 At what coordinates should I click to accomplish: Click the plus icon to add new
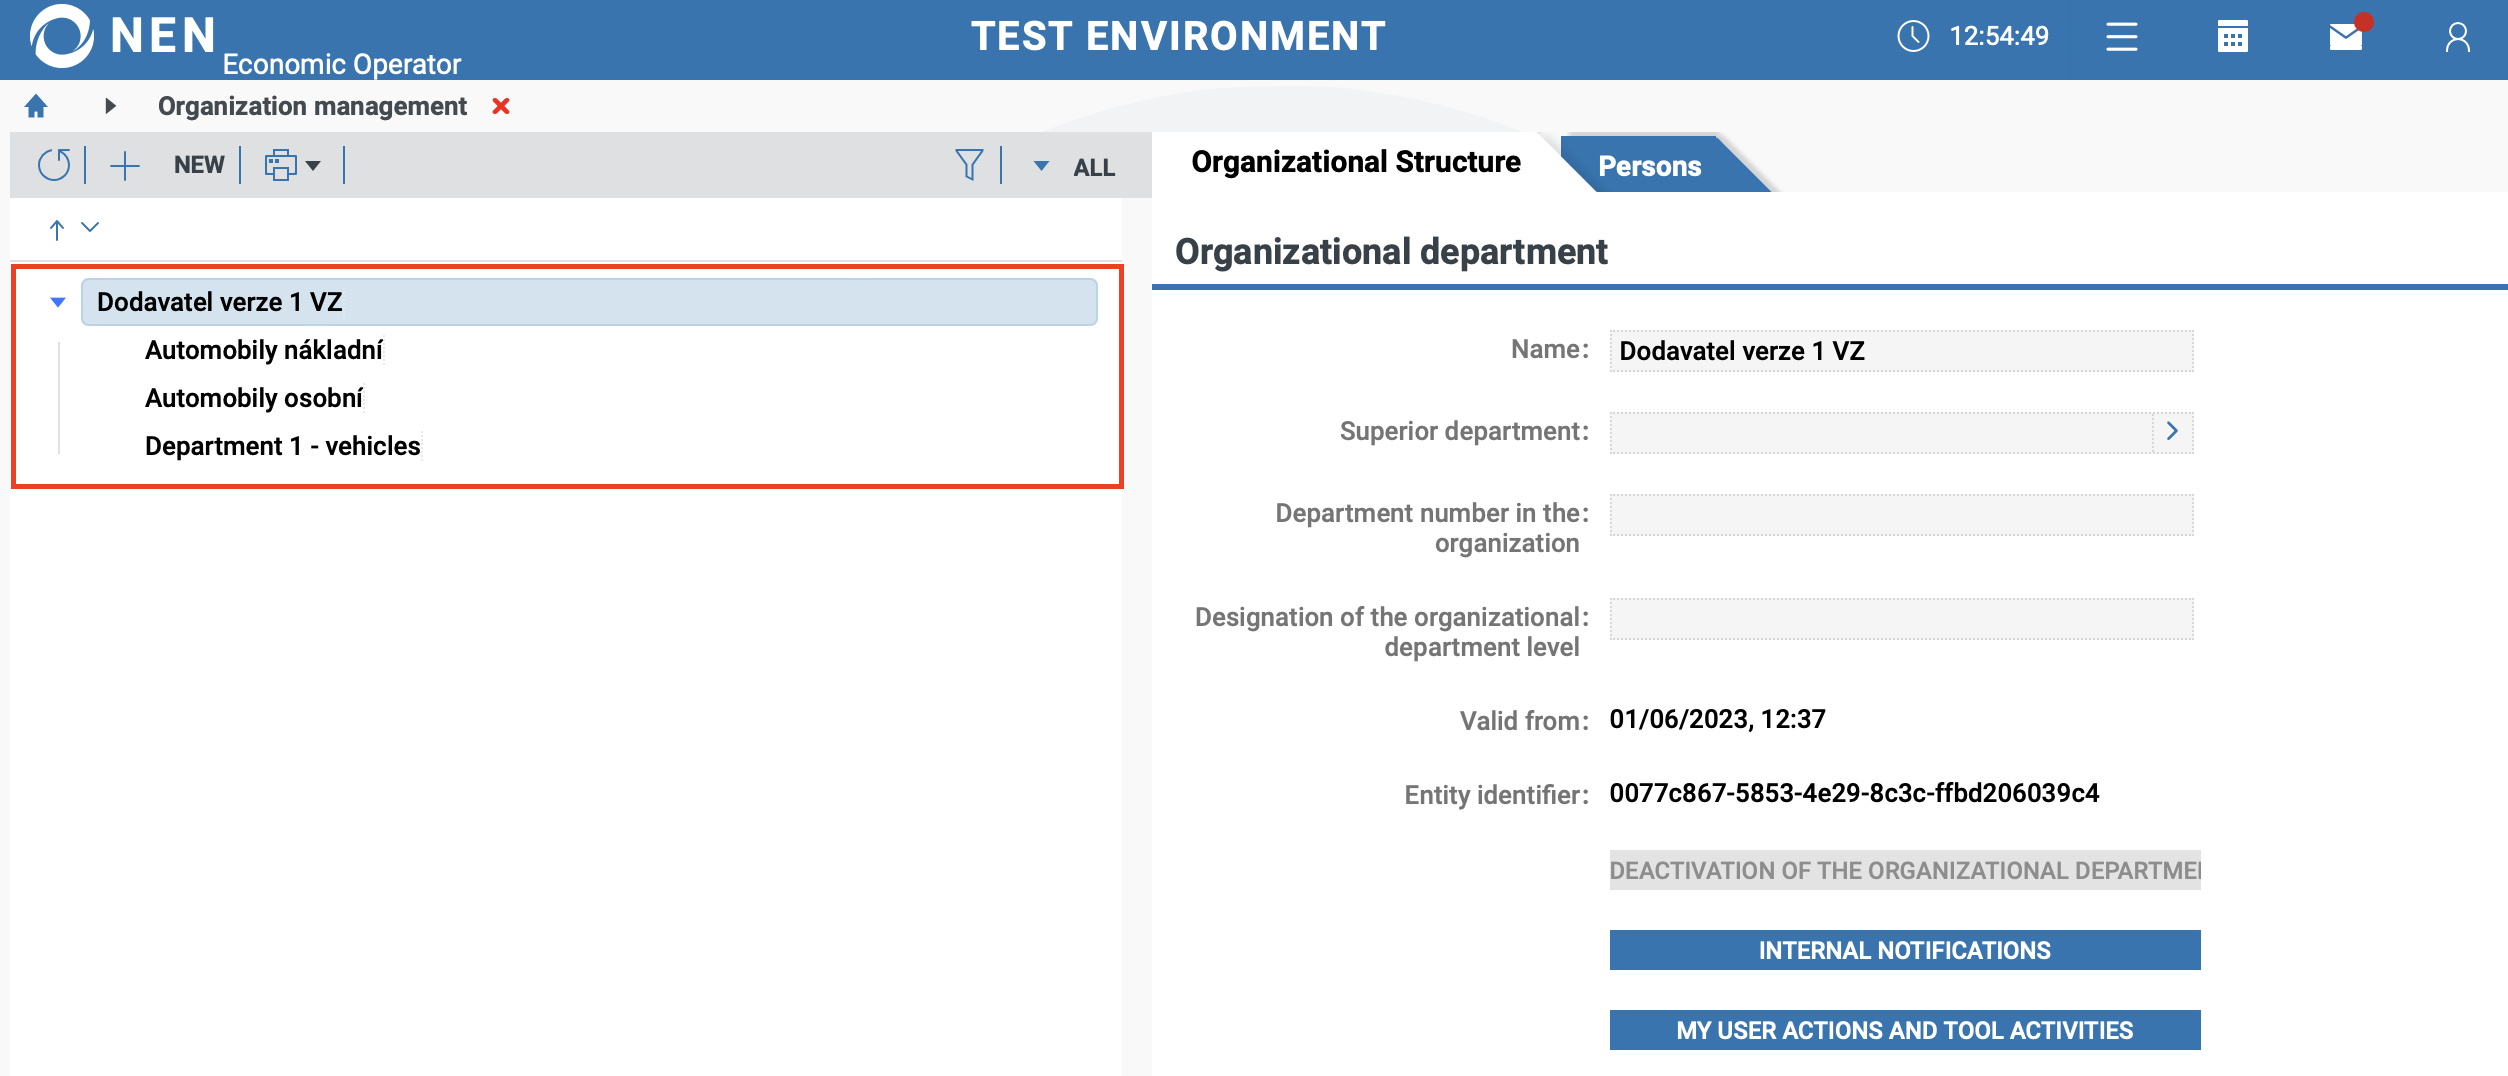point(125,165)
